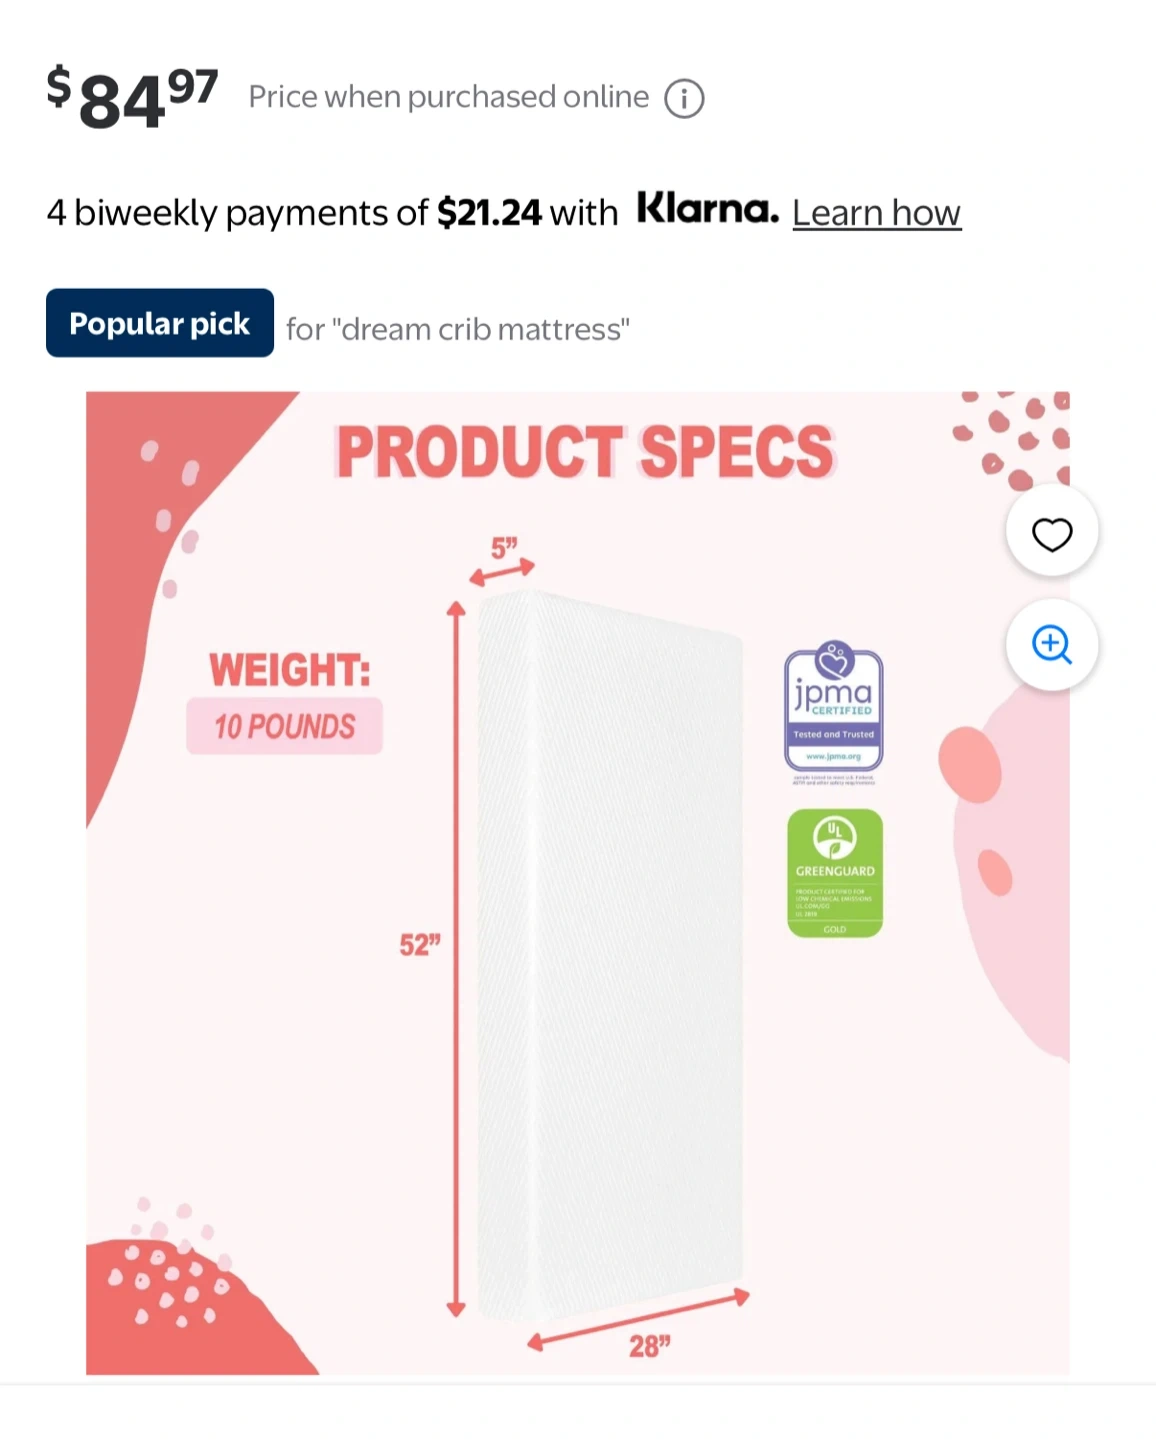Click the WEIGHT: label

(x=289, y=670)
